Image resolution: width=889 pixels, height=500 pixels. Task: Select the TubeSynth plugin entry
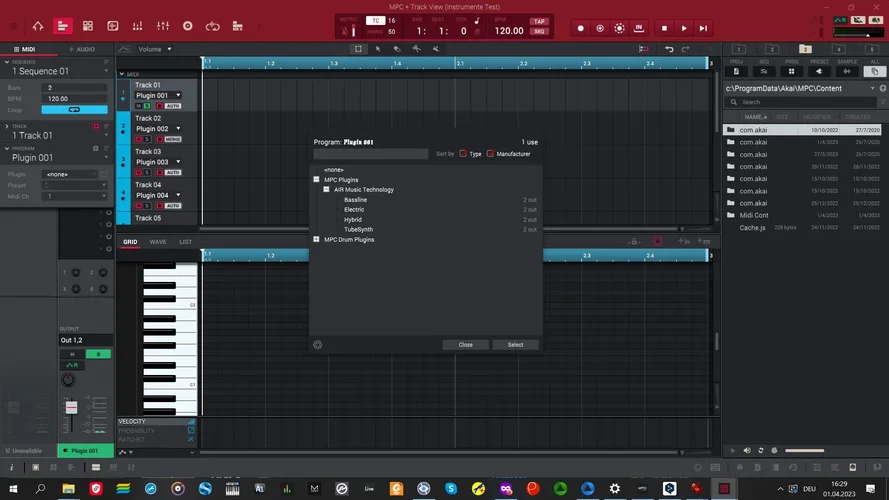(358, 230)
